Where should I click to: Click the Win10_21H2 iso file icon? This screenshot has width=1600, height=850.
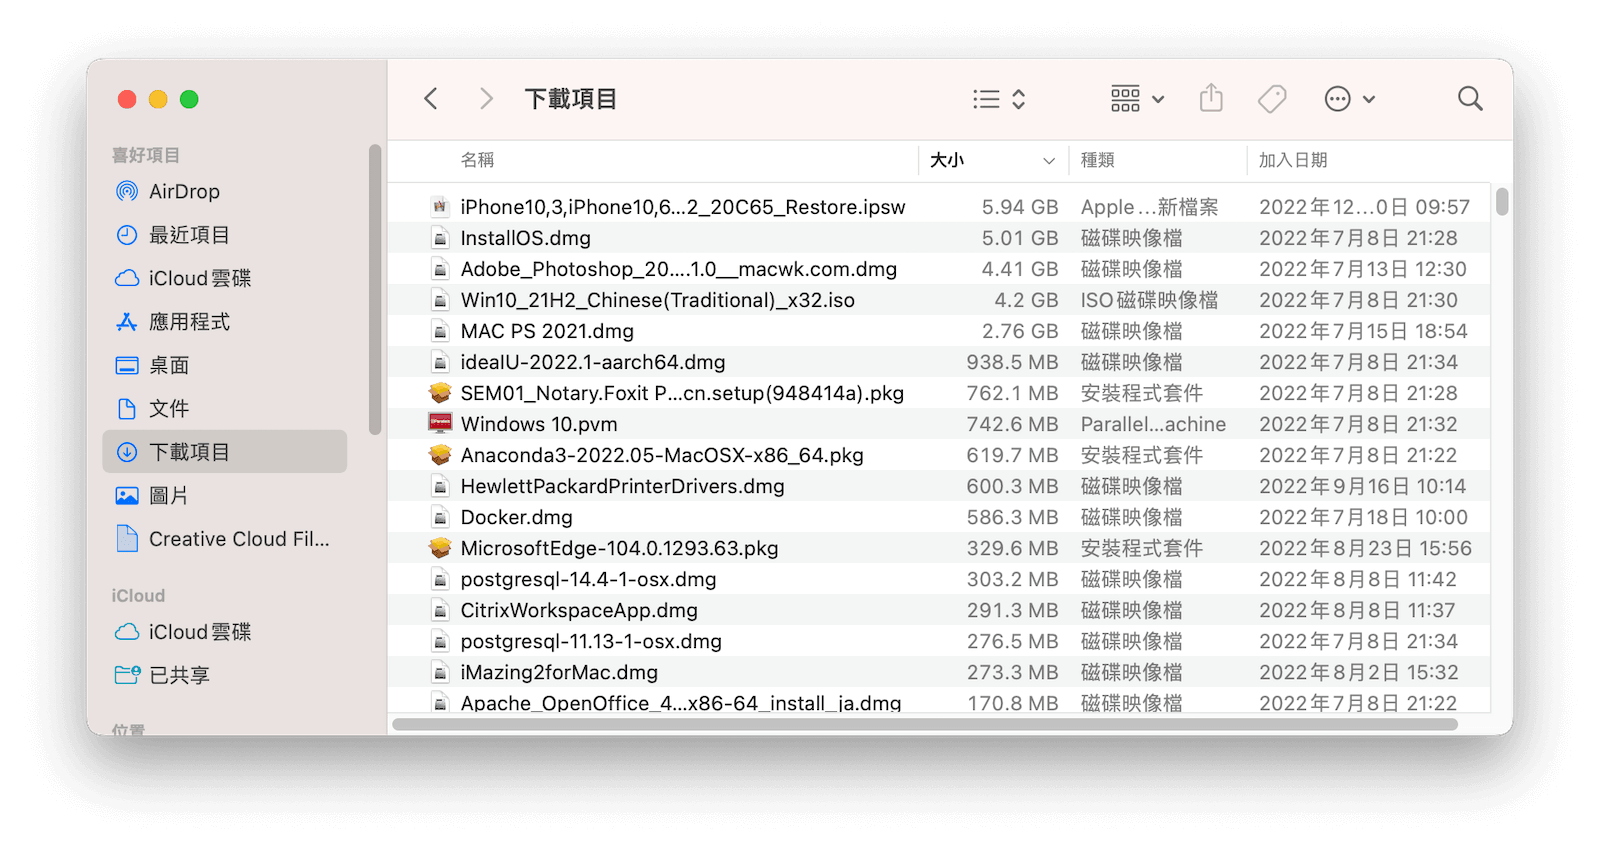click(x=440, y=300)
